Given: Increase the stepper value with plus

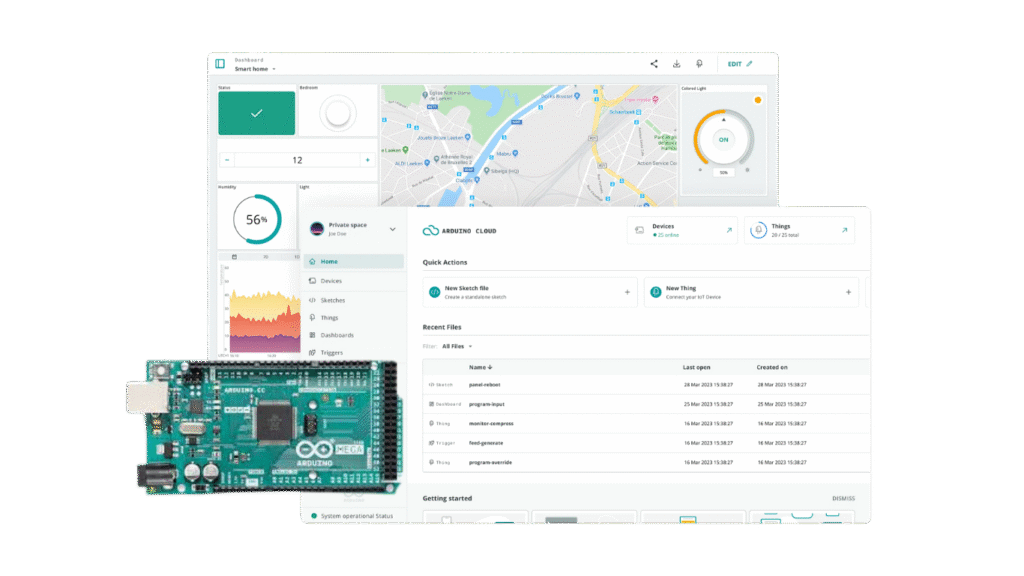Looking at the screenshot, I should coord(368,160).
